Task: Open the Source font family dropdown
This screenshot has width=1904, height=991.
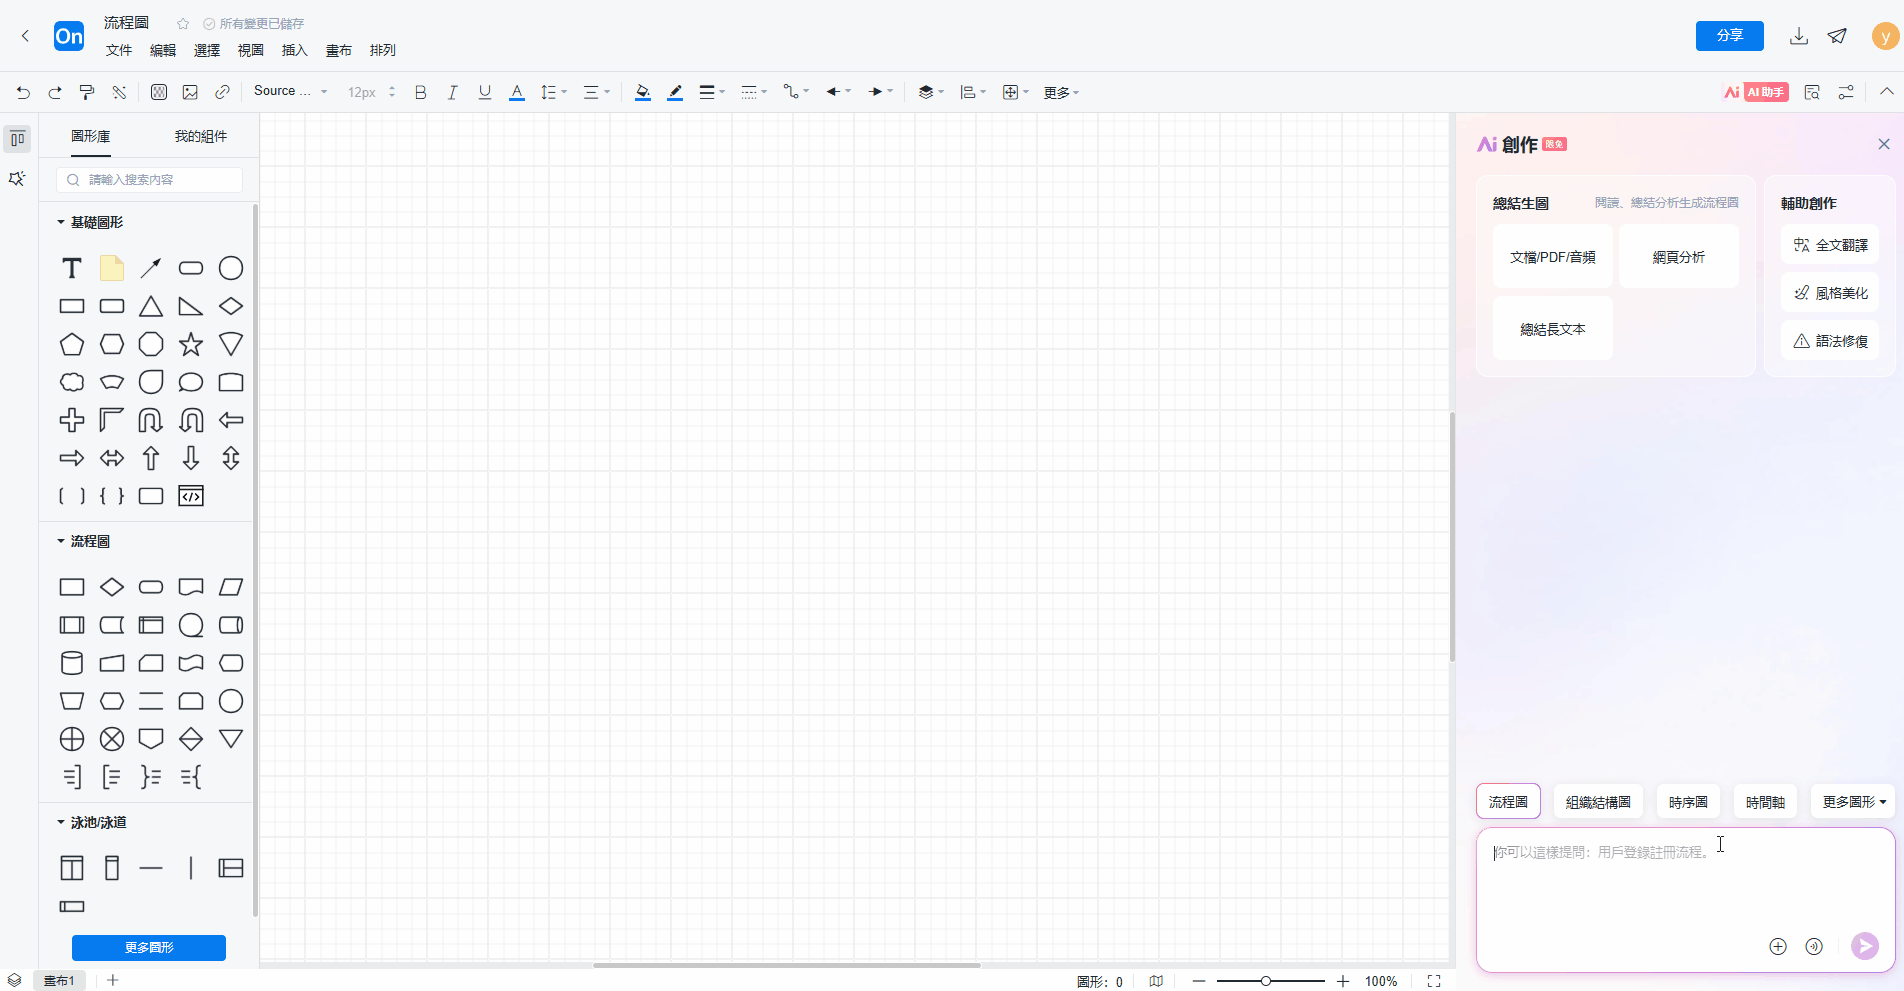Action: 290,92
